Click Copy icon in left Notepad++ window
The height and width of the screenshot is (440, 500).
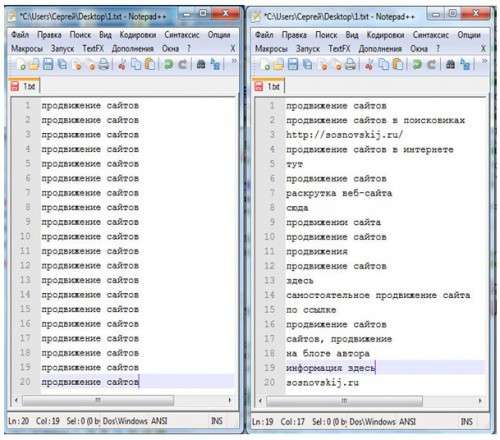point(136,64)
